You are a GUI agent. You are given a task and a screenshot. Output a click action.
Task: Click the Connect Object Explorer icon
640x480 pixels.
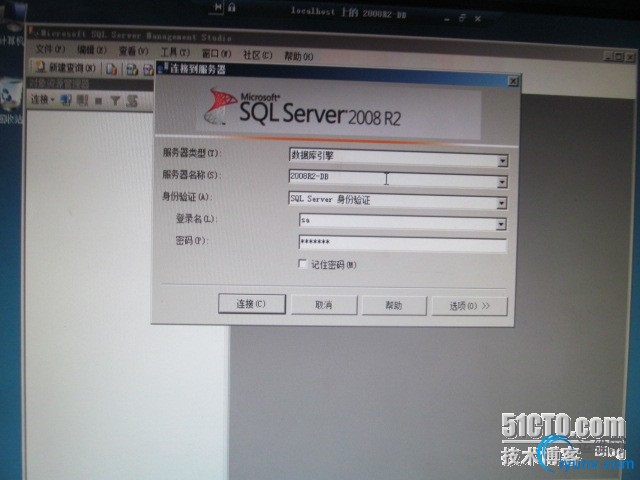pyautogui.click(x=66, y=100)
